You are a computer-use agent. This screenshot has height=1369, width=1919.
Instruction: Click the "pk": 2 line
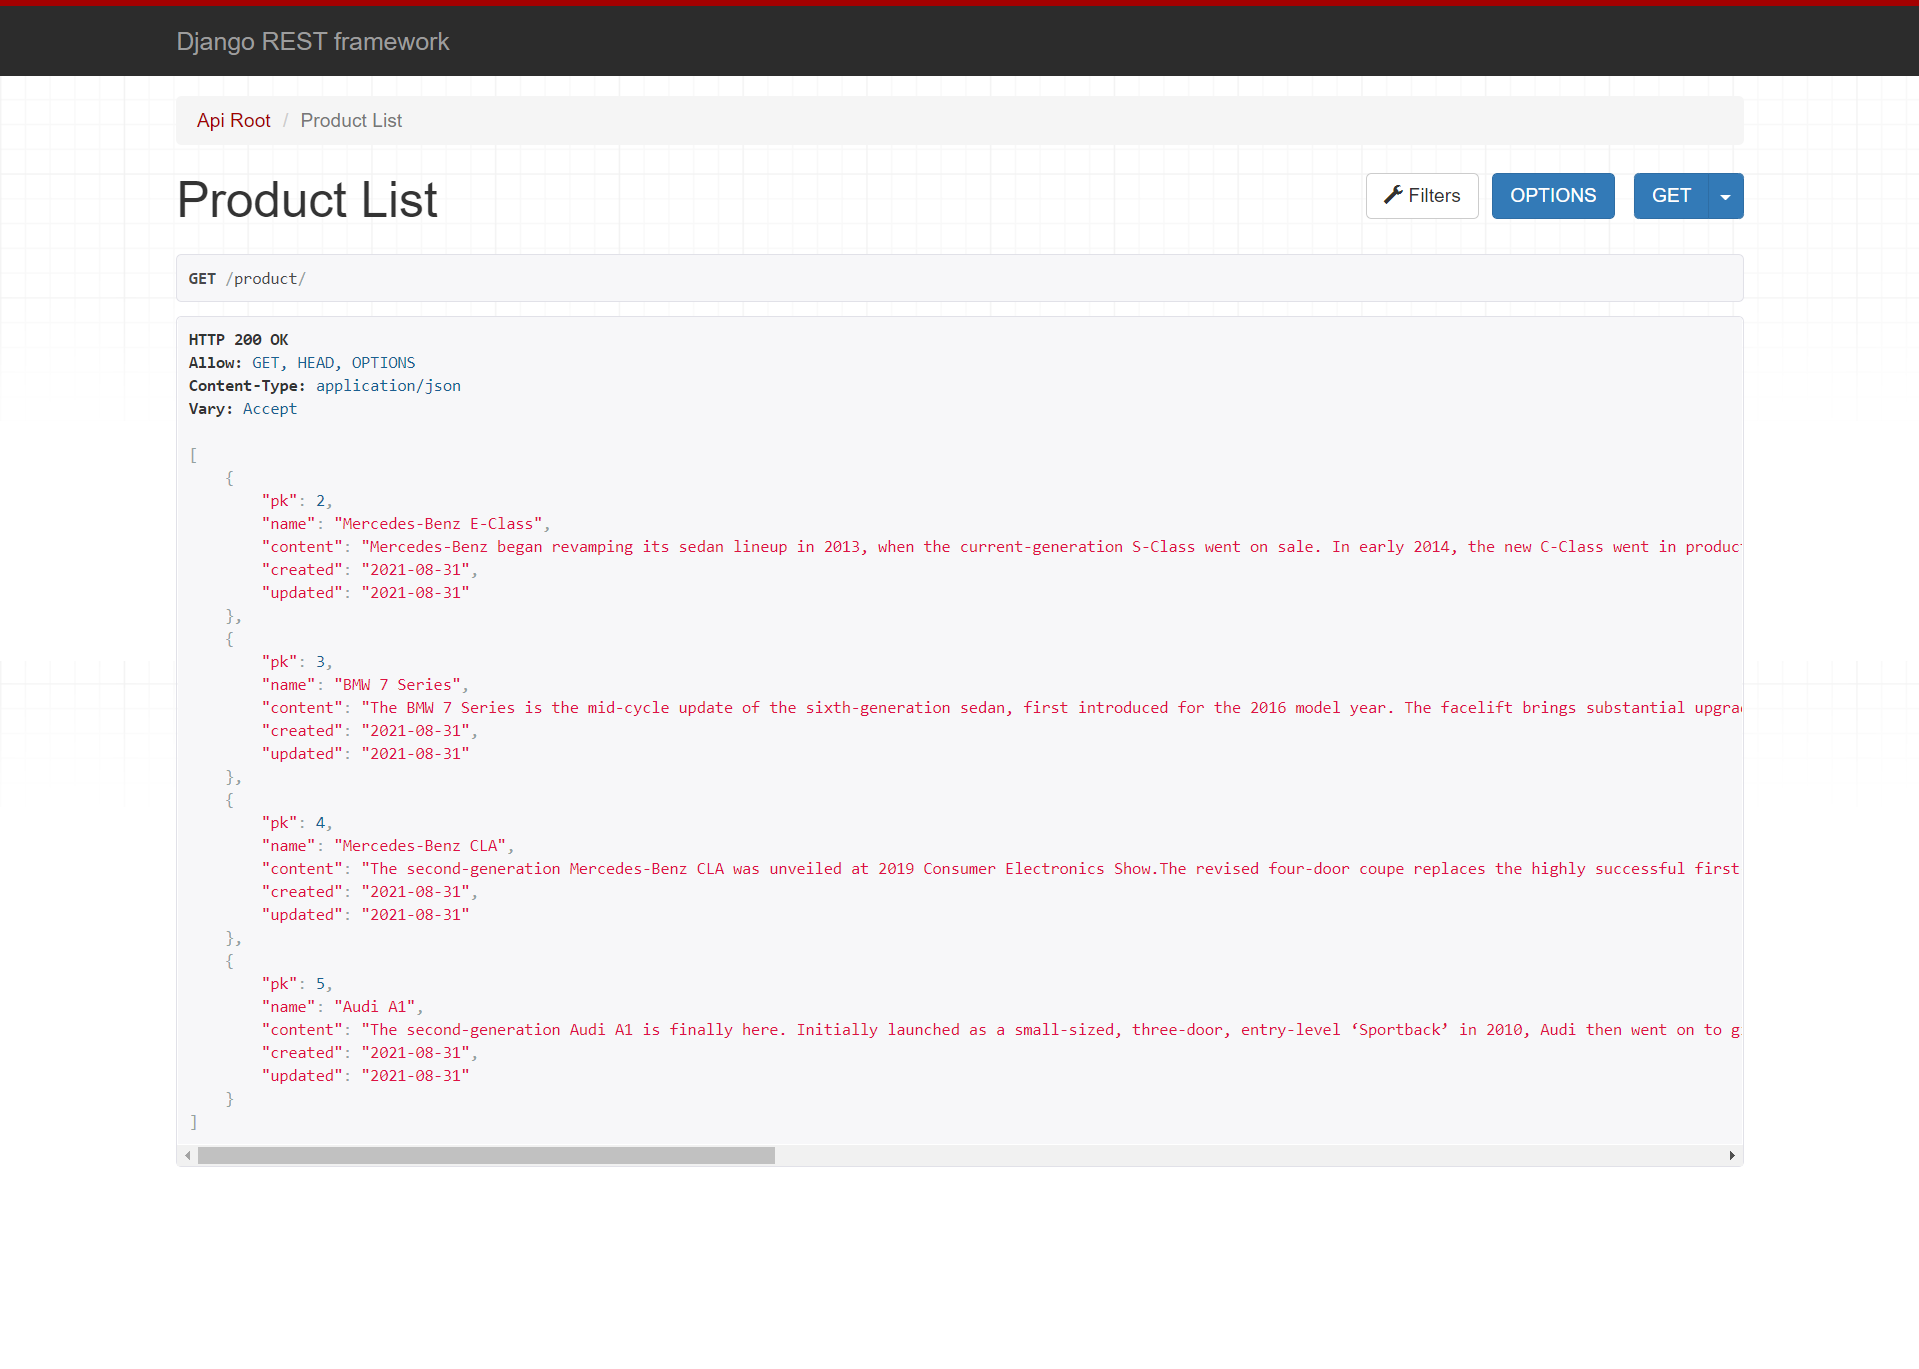coord(296,501)
